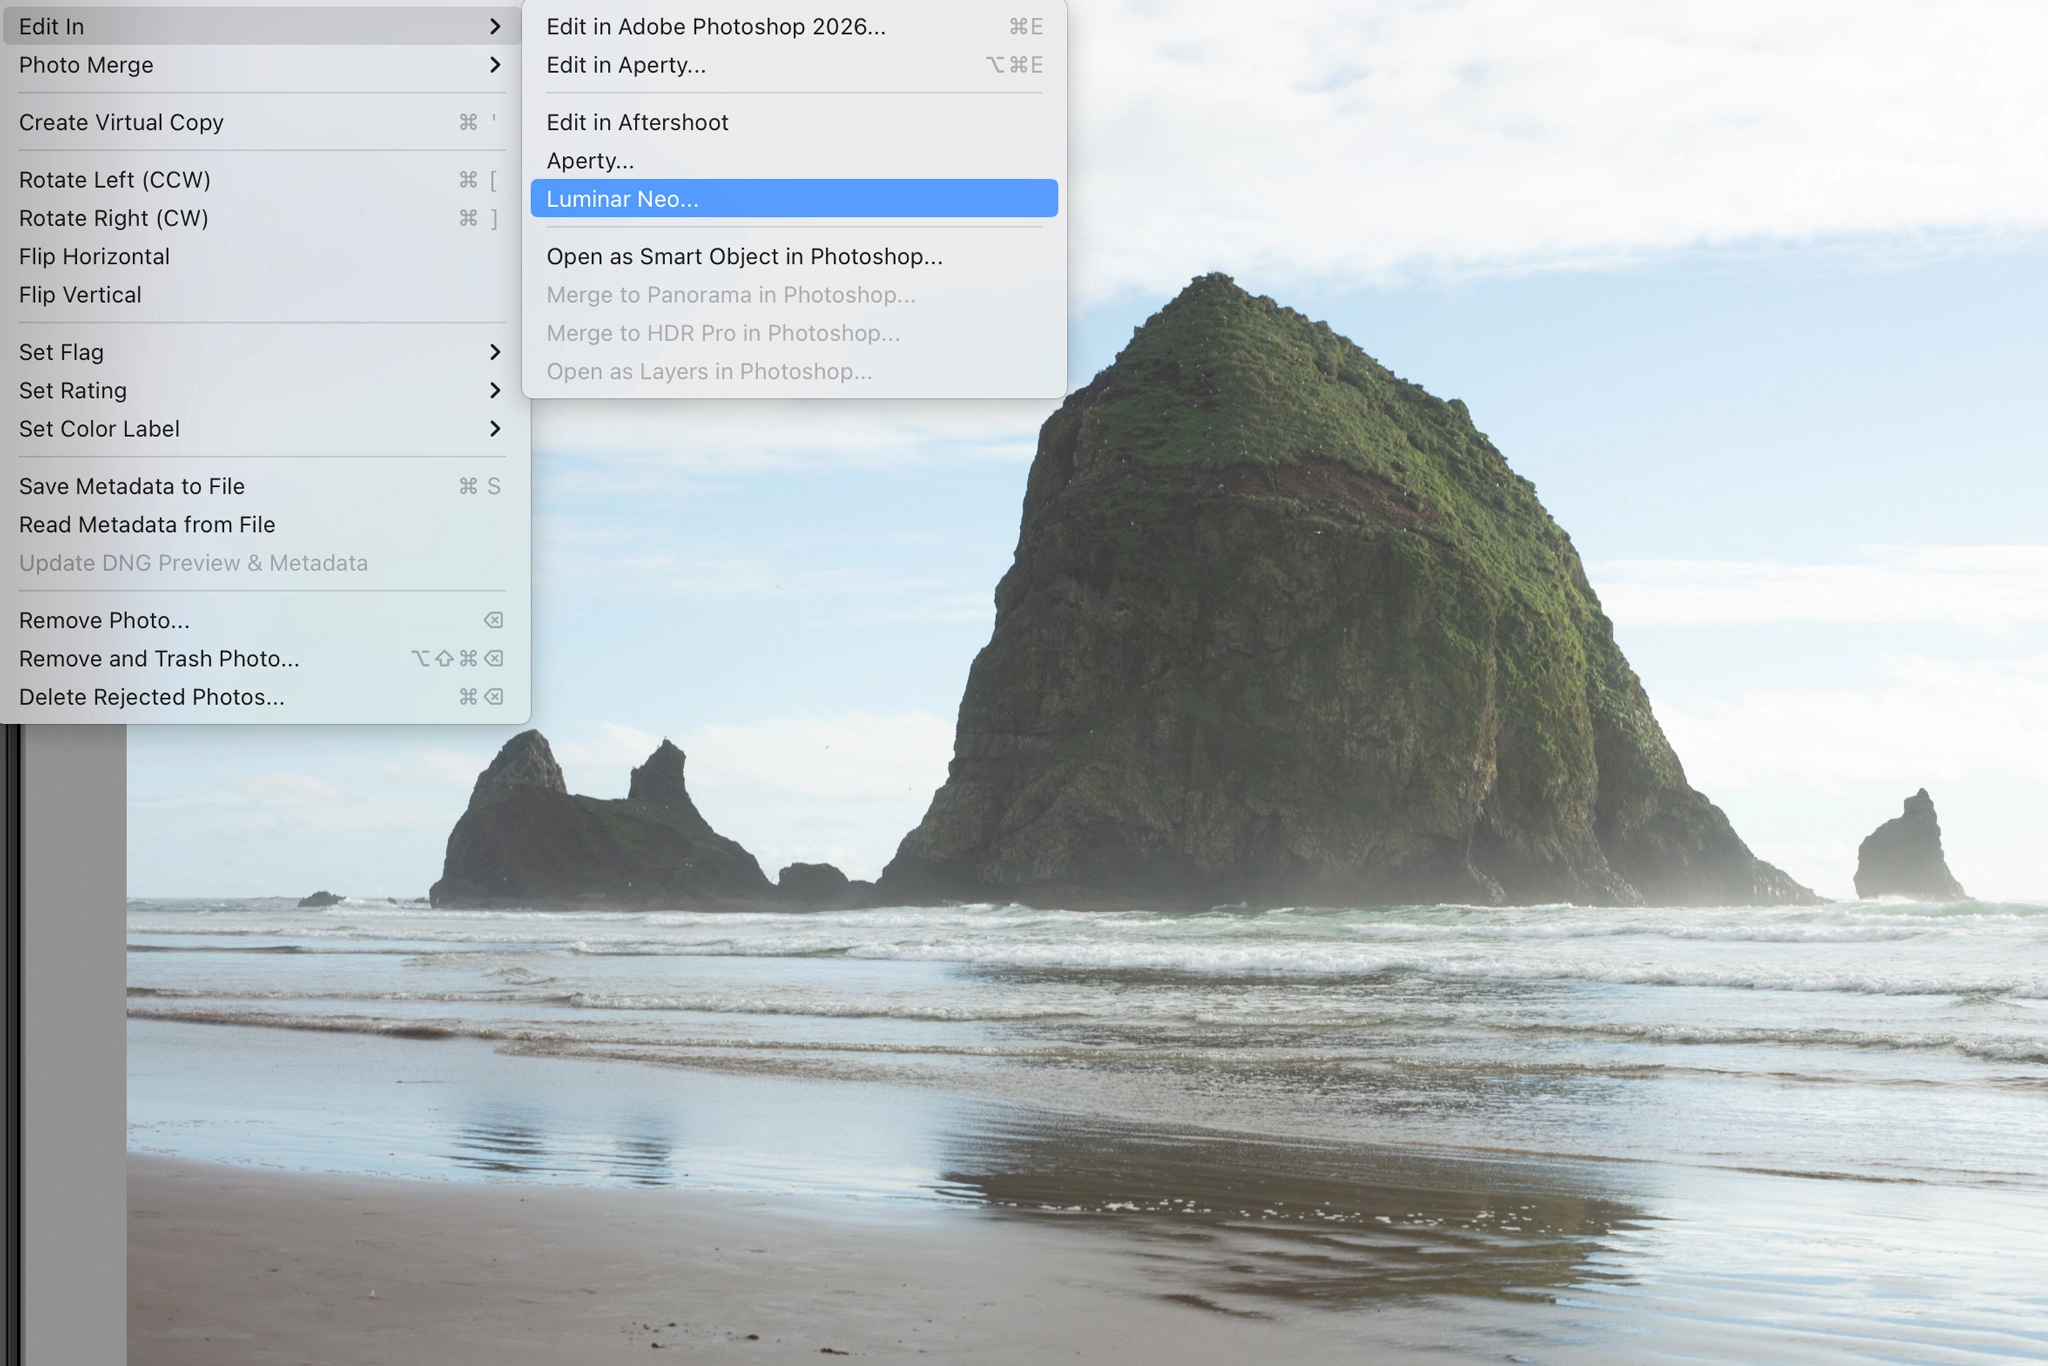Choose Save Metadata to File

tap(260, 486)
